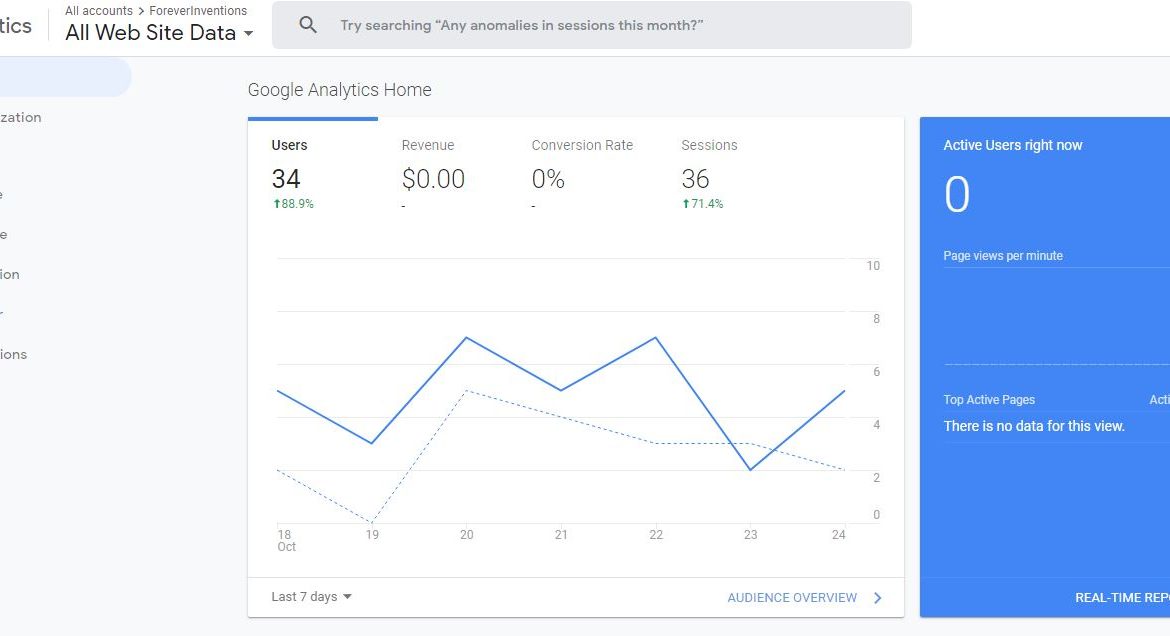Click the search magnifier icon
1170x636 pixels.
tap(307, 25)
